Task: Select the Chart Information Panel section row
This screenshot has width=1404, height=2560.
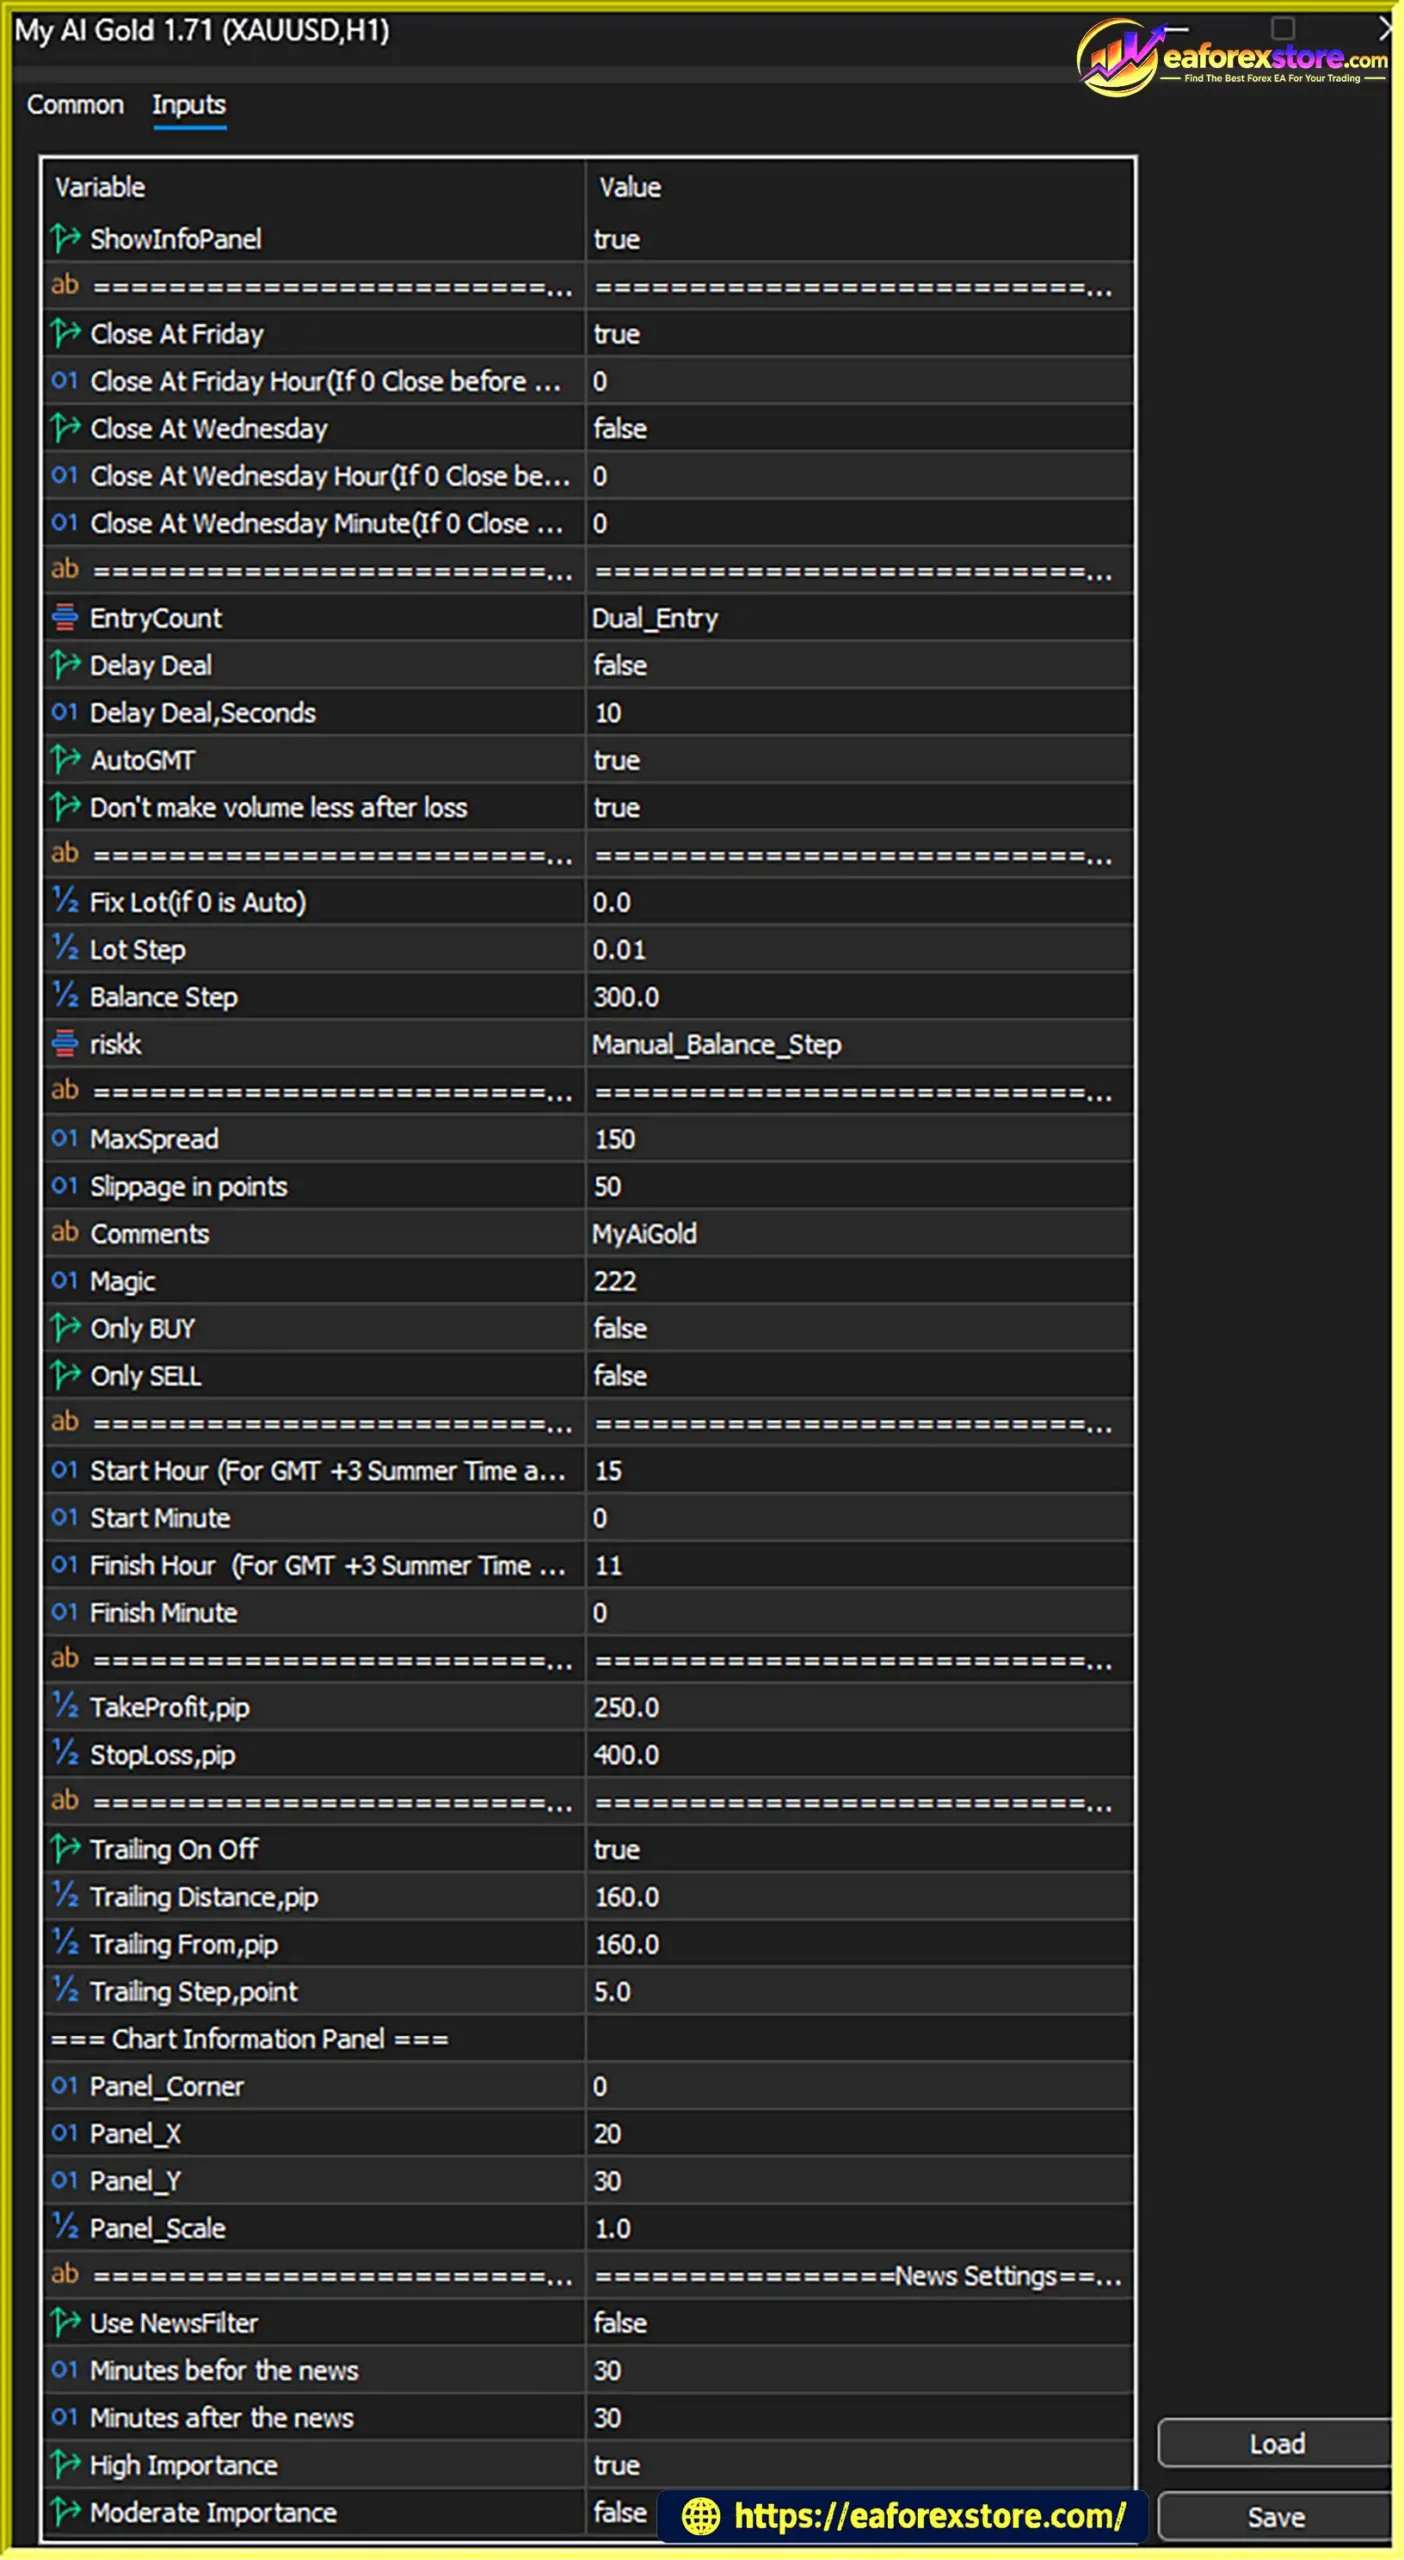Action: point(589,2039)
